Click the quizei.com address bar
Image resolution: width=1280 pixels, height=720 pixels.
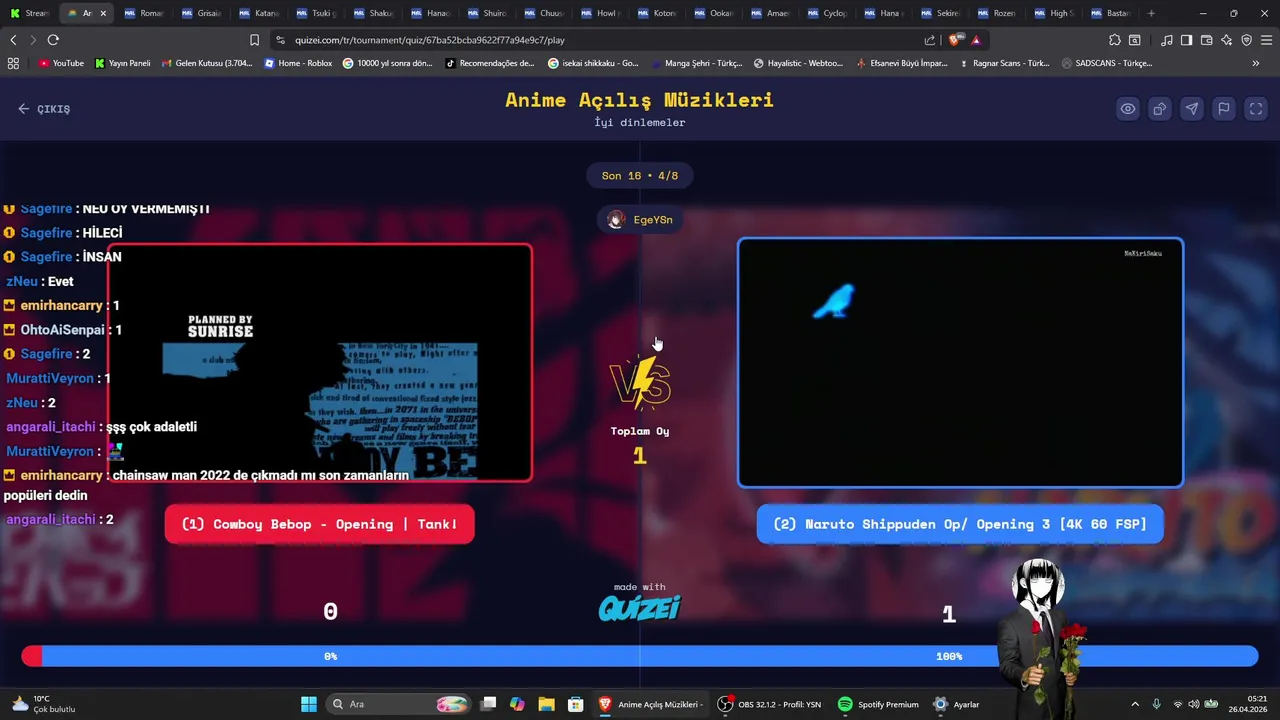pyautogui.click(x=600, y=40)
